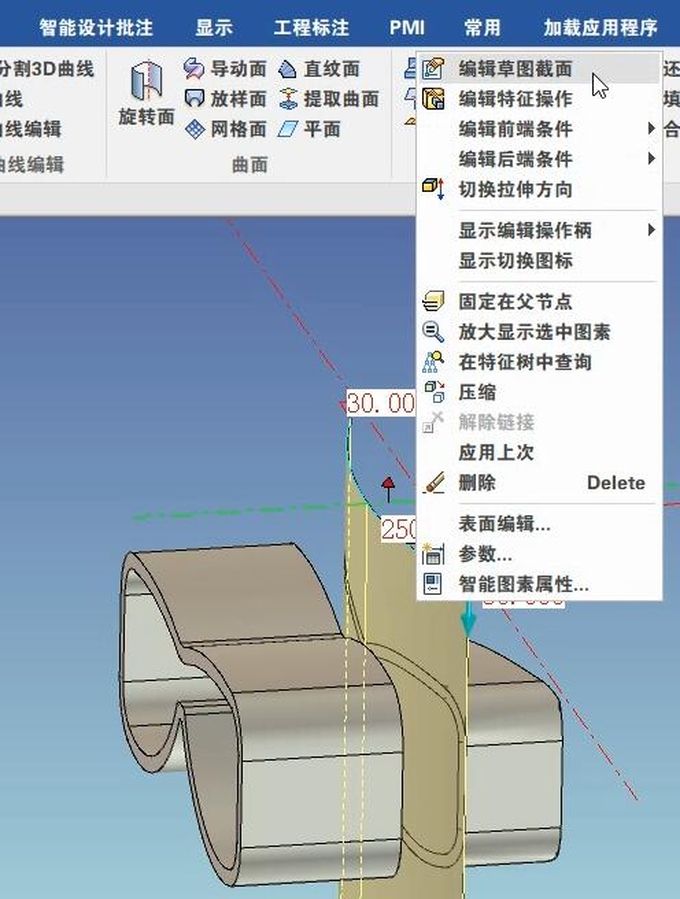
Task: Click the 压缩 suppress icon
Action: click(434, 392)
